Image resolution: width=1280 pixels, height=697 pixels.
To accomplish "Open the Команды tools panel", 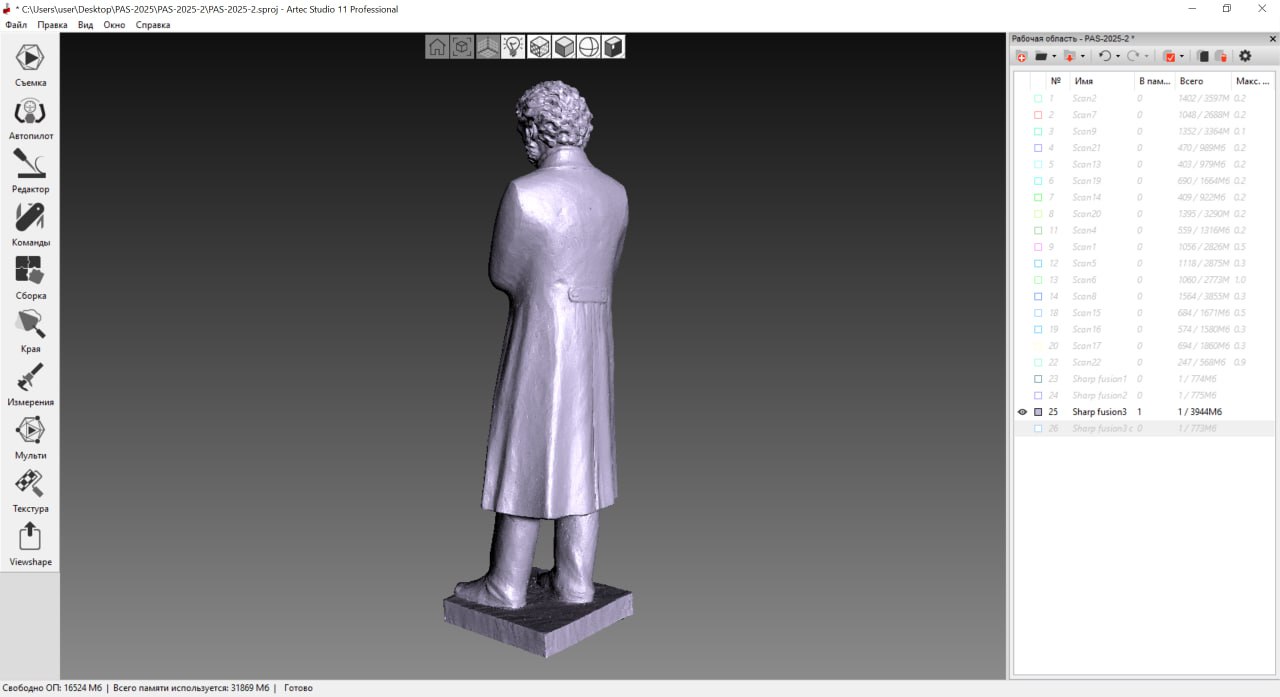I will pyautogui.click(x=30, y=224).
